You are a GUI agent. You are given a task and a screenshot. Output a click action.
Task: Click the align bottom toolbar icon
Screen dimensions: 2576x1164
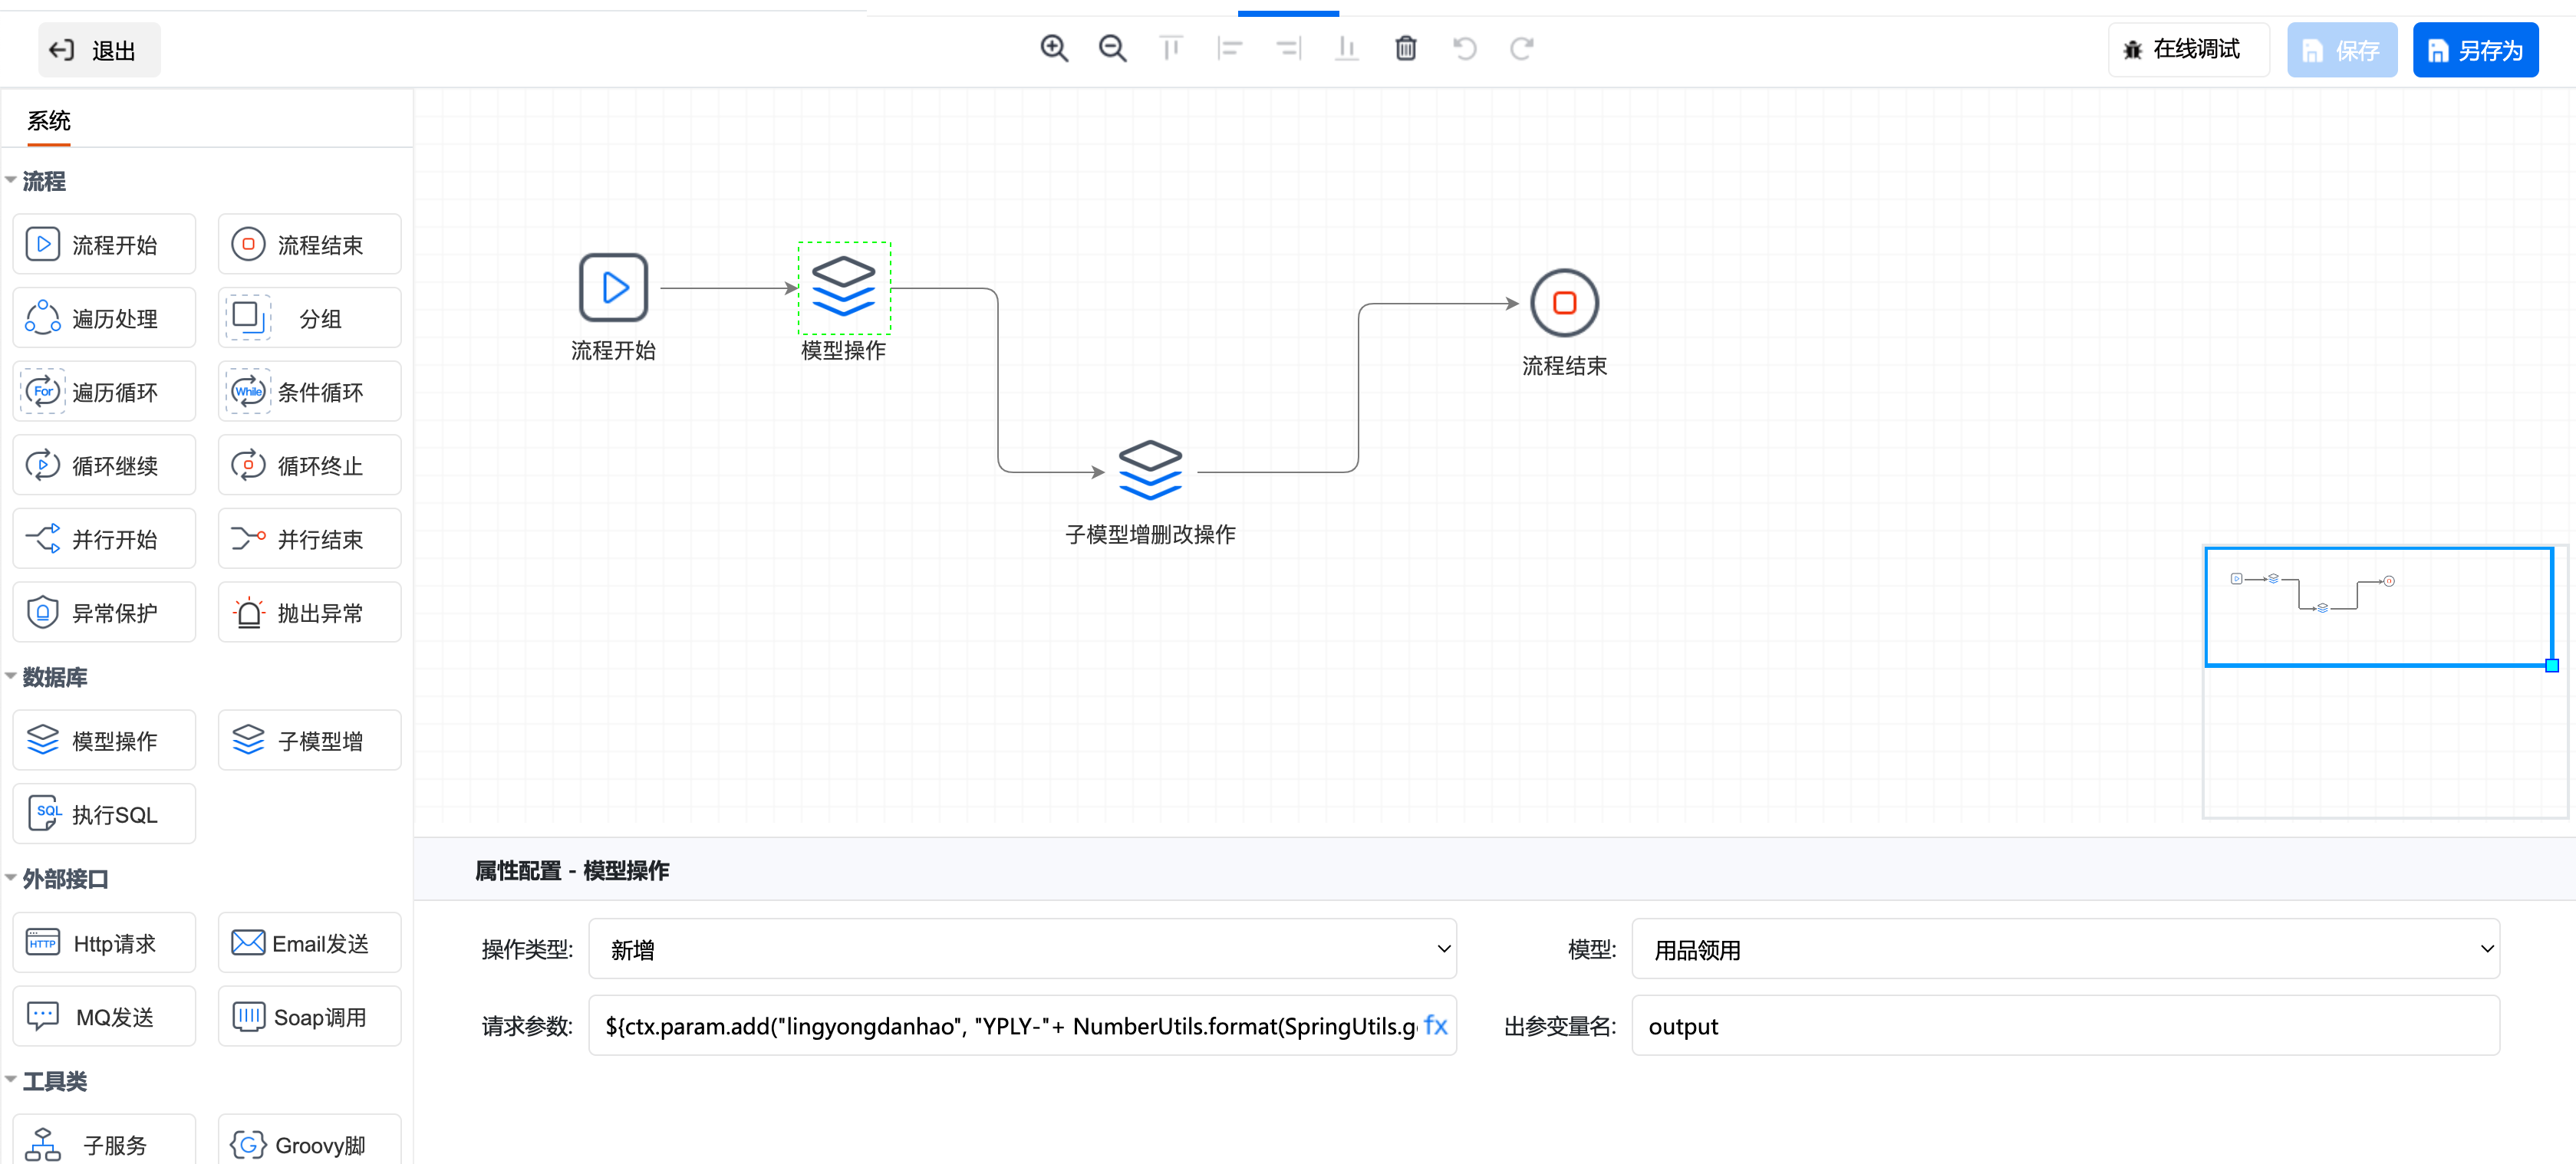pos(1346,48)
